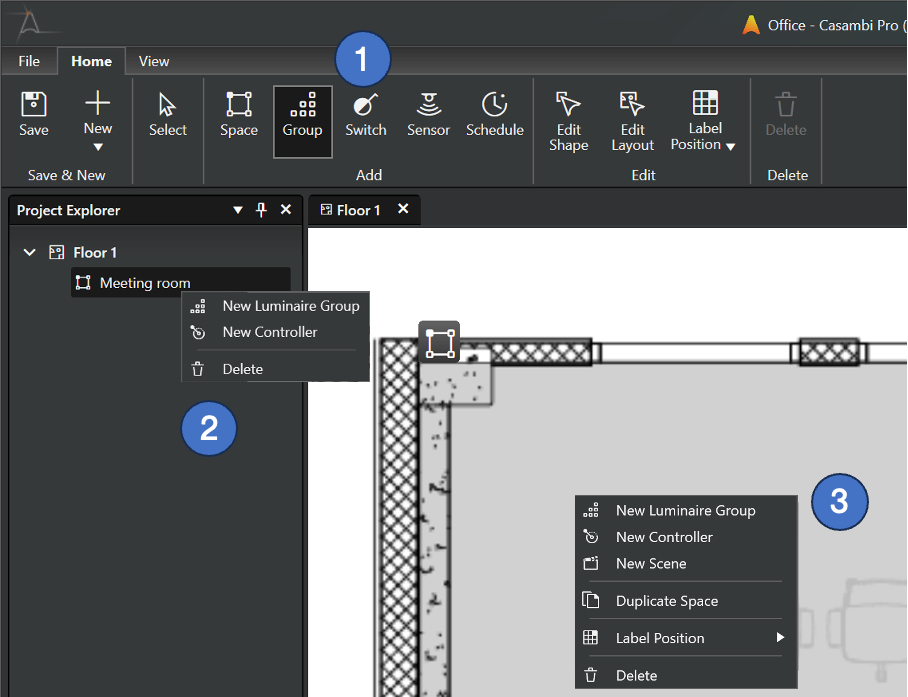Add a Sensor from the ribbon
908x697 pixels.
[428, 114]
